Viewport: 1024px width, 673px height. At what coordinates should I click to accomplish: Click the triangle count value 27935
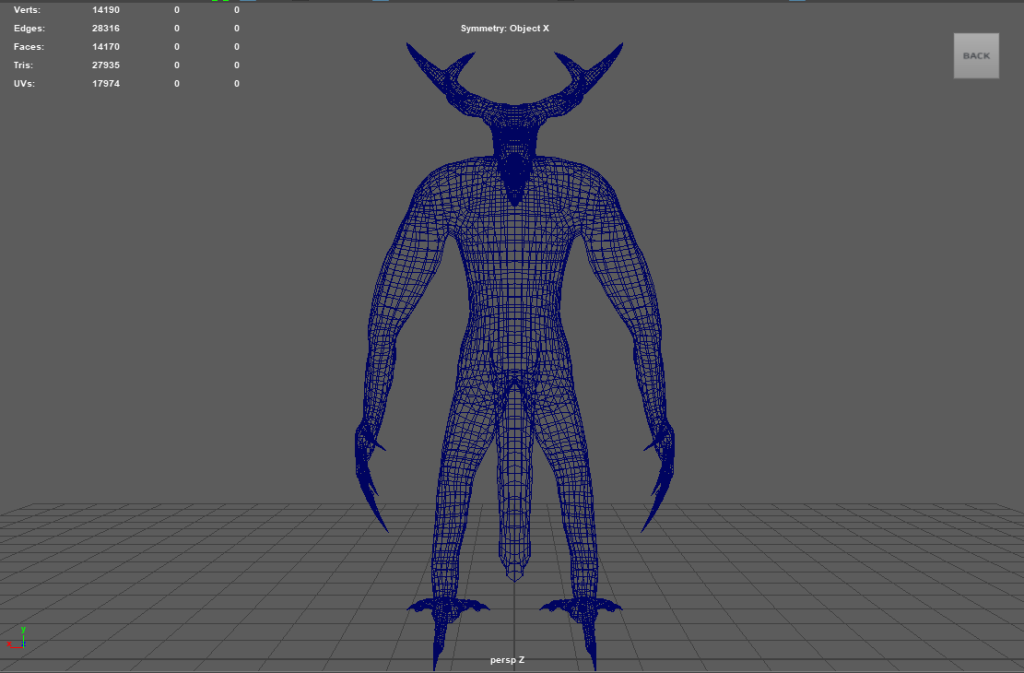click(x=105, y=65)
